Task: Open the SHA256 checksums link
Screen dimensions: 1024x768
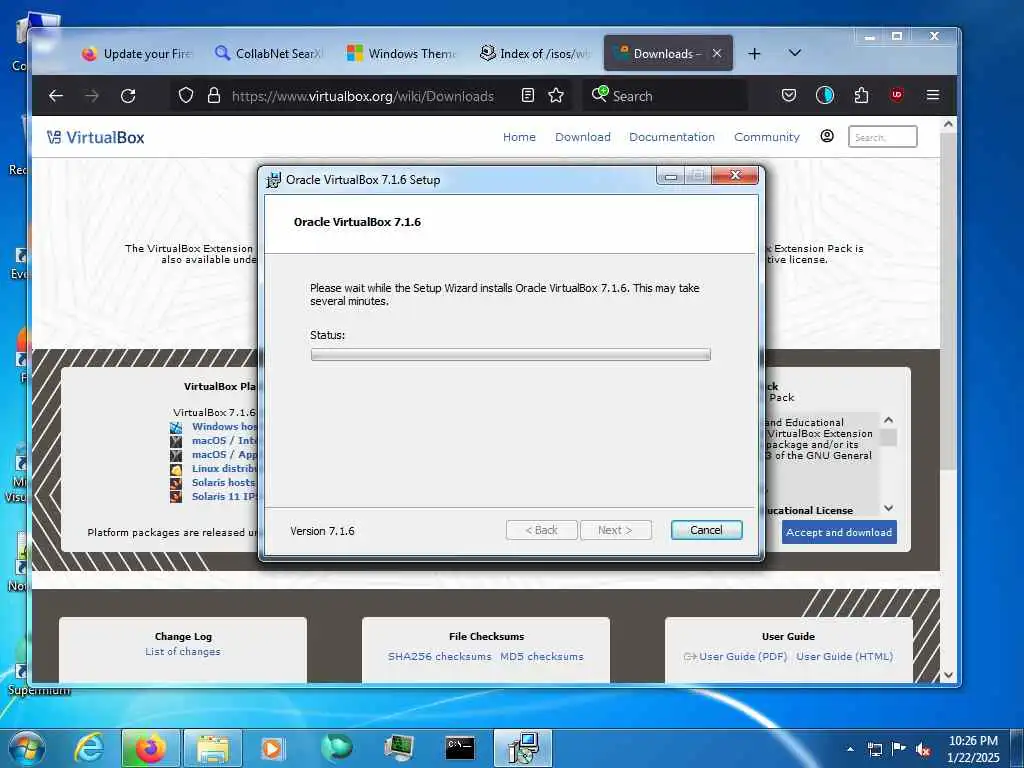Action: 440,656
